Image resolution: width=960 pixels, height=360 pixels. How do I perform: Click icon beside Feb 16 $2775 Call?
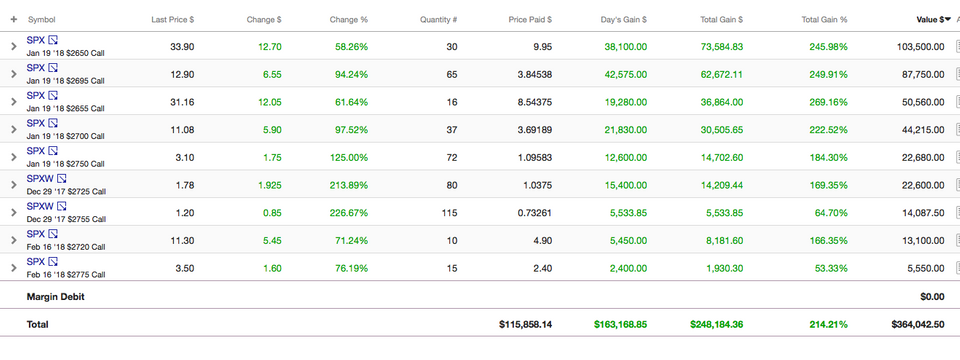click(x=53, y=261)
